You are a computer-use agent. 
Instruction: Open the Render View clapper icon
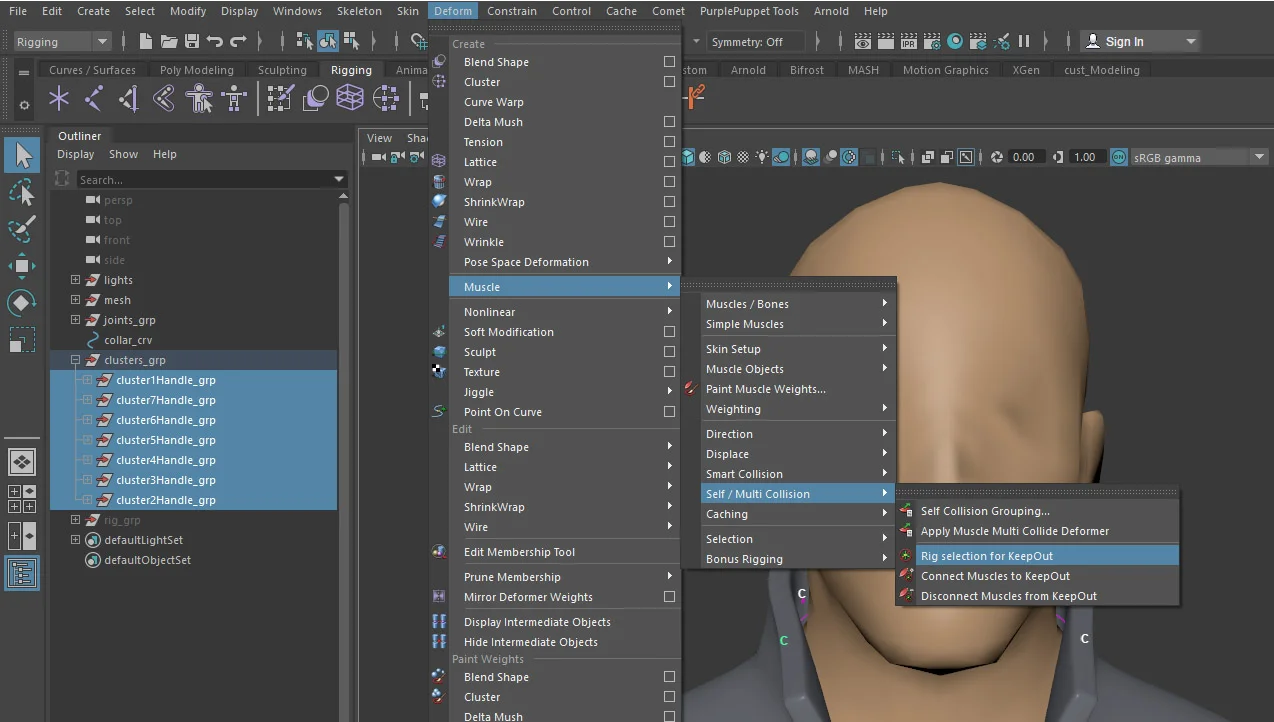click(863, 41)
